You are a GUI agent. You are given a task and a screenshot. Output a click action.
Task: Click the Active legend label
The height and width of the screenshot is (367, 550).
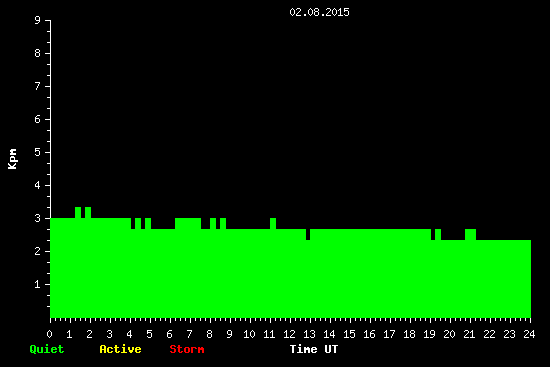(x=120, y=349)
